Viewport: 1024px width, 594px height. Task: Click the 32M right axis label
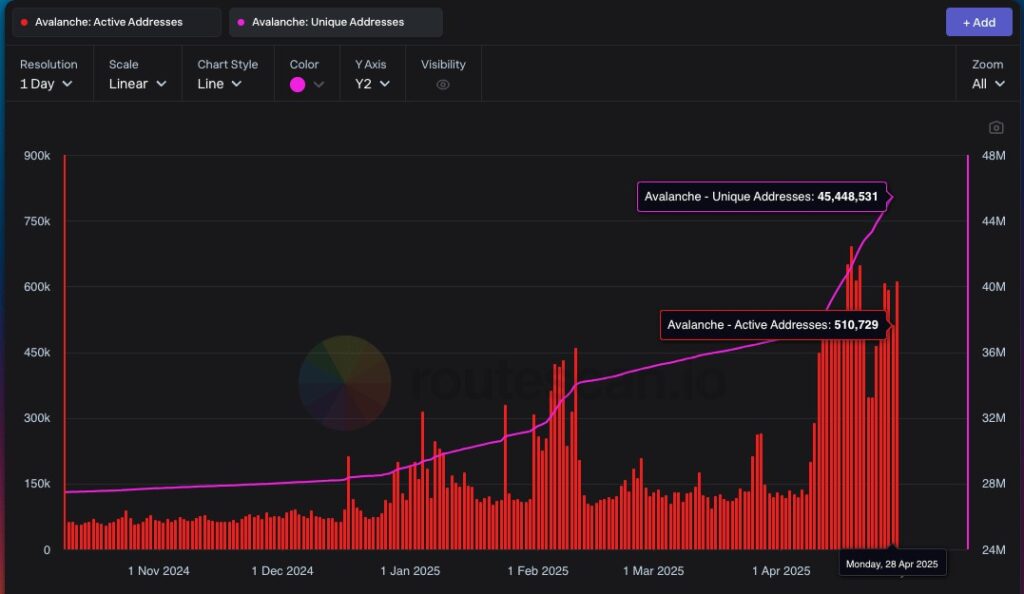coord(993,418)
